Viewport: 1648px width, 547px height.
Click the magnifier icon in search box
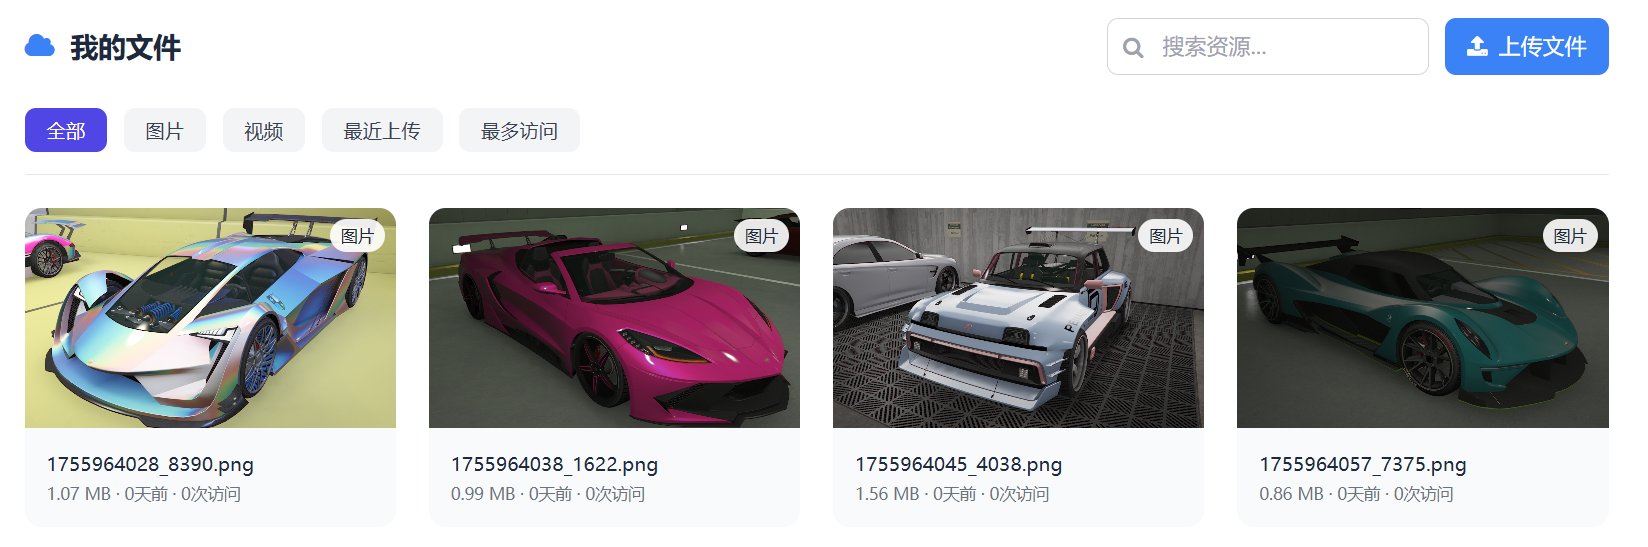[x=1133, y=47]
